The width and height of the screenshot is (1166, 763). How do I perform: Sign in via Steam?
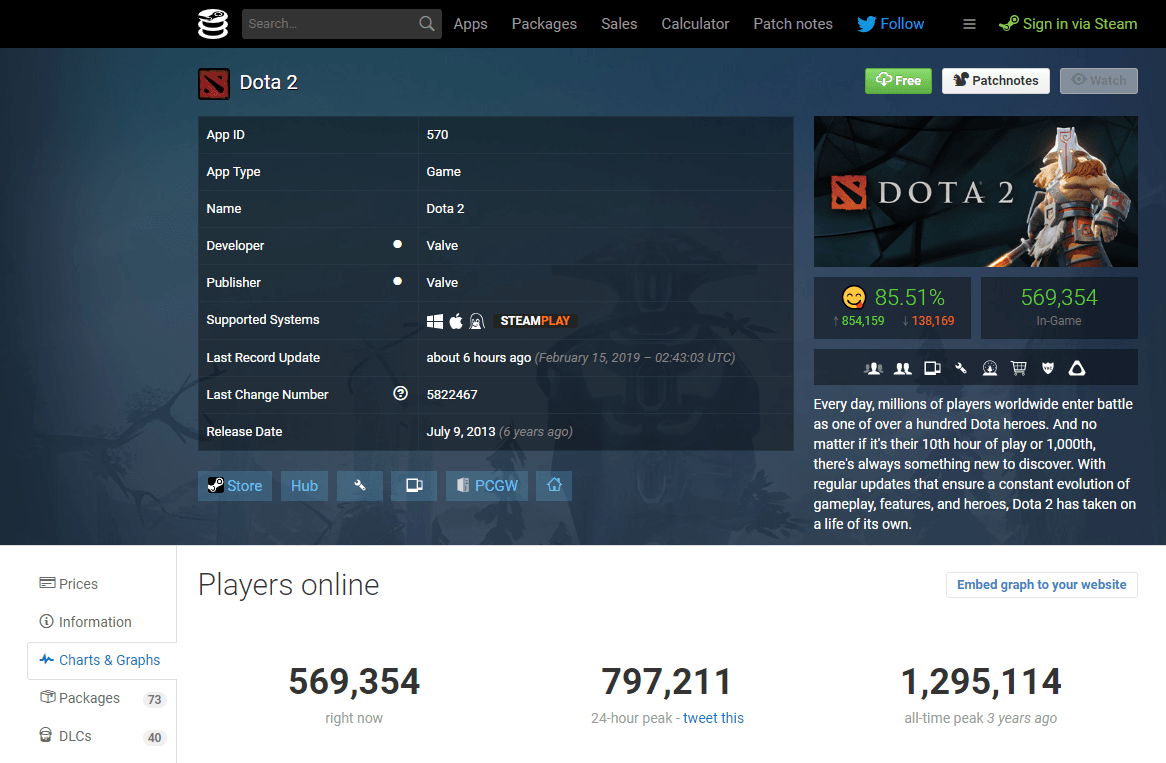(x=1068, y=24)
